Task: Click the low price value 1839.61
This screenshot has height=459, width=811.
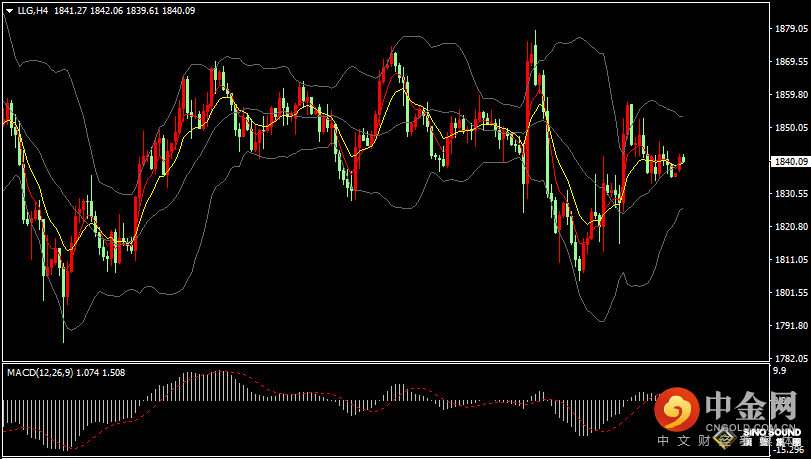Action: (143, 10)
